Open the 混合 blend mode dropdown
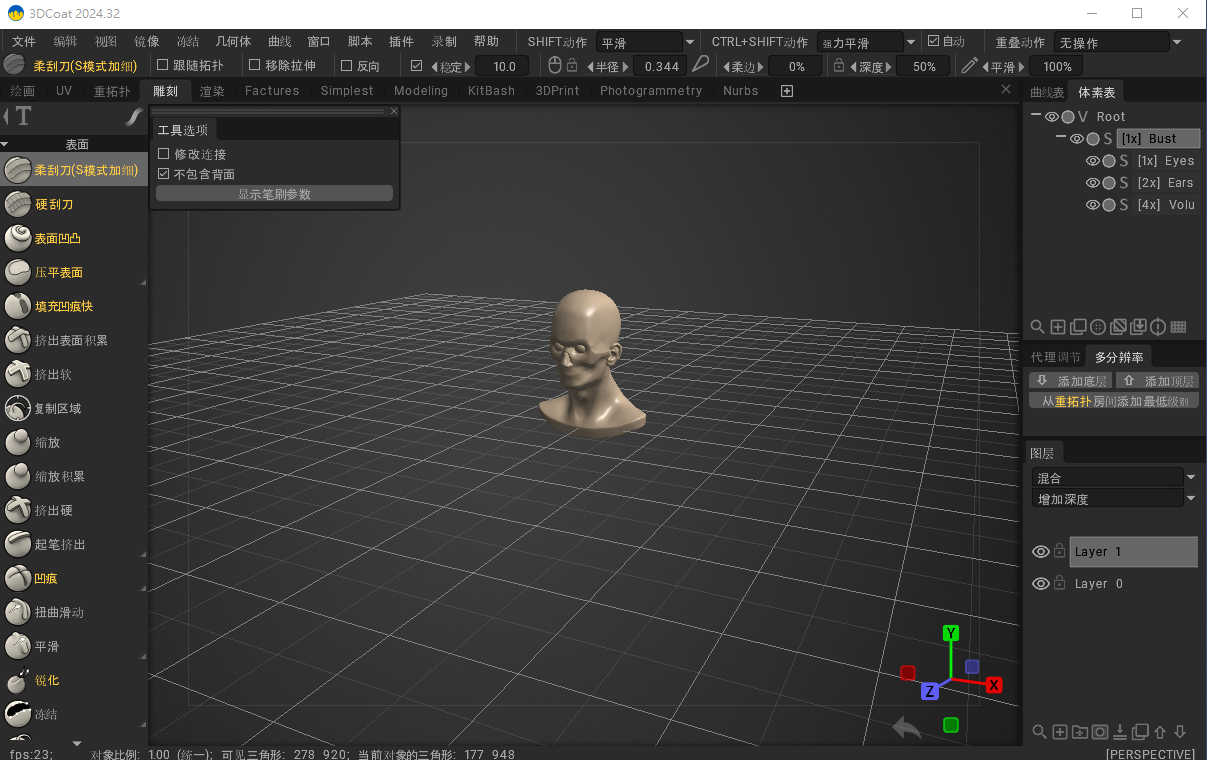 coord(1114,477)
